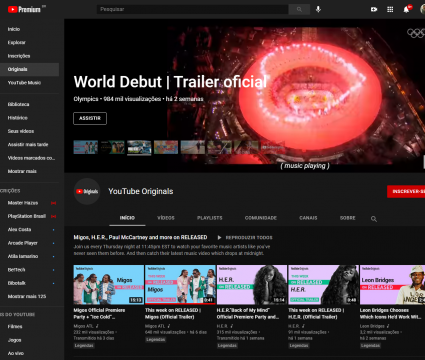Viewport: 425px width, 360px height.
Task: Click Leon Bridges Chooses video title
Action: click(x=390, y=313)
